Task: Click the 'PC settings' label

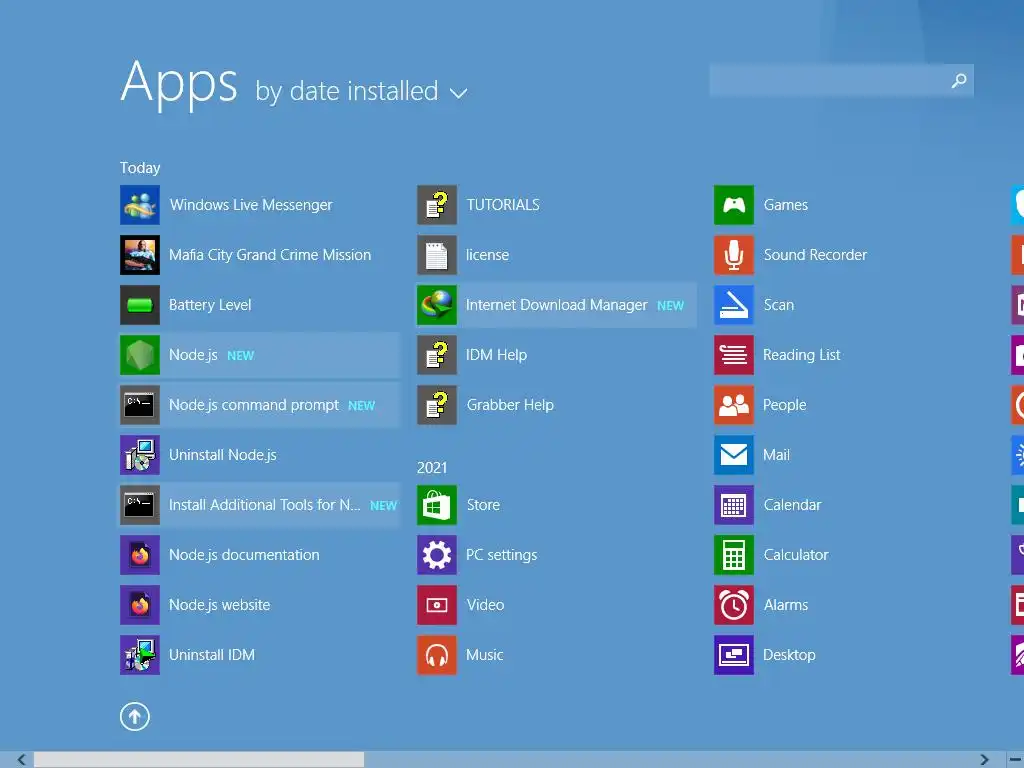Action: (502, 555)
